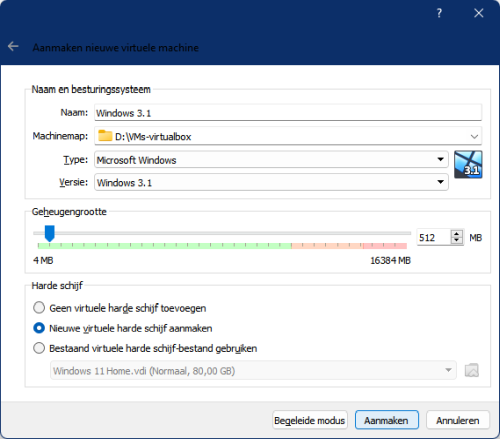The height and width of the screenshot is (439, 500).
Task: Click the 'Harde schijf' group title
Action: coord(57,286)
